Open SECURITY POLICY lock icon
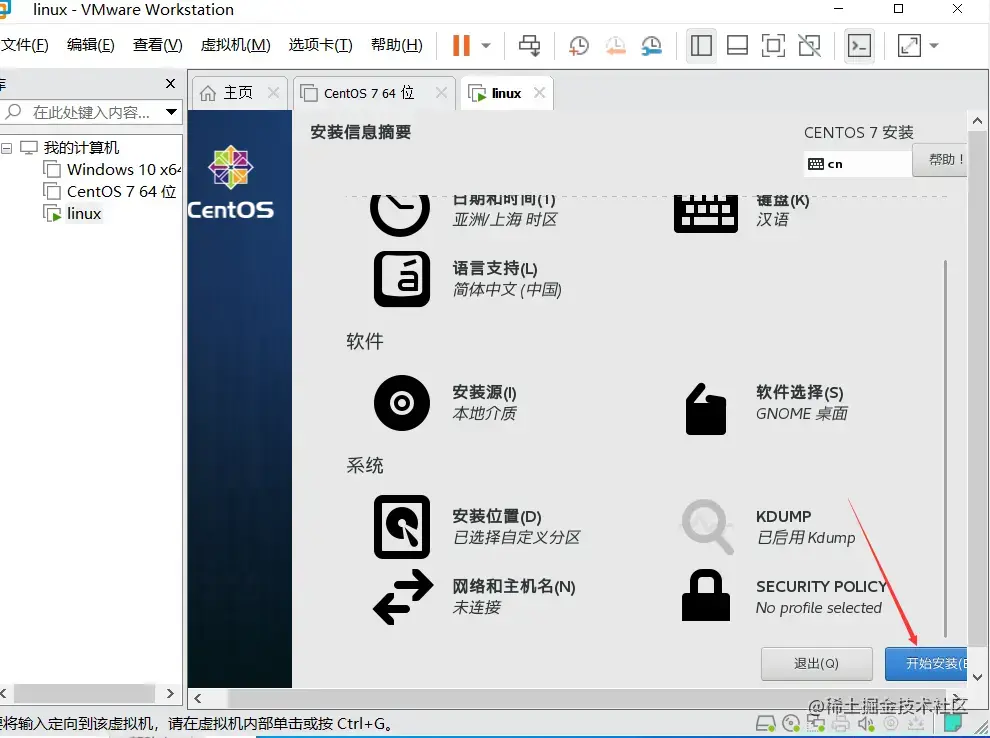This screenshot has width=990, height=738. [x=706, y=595]
